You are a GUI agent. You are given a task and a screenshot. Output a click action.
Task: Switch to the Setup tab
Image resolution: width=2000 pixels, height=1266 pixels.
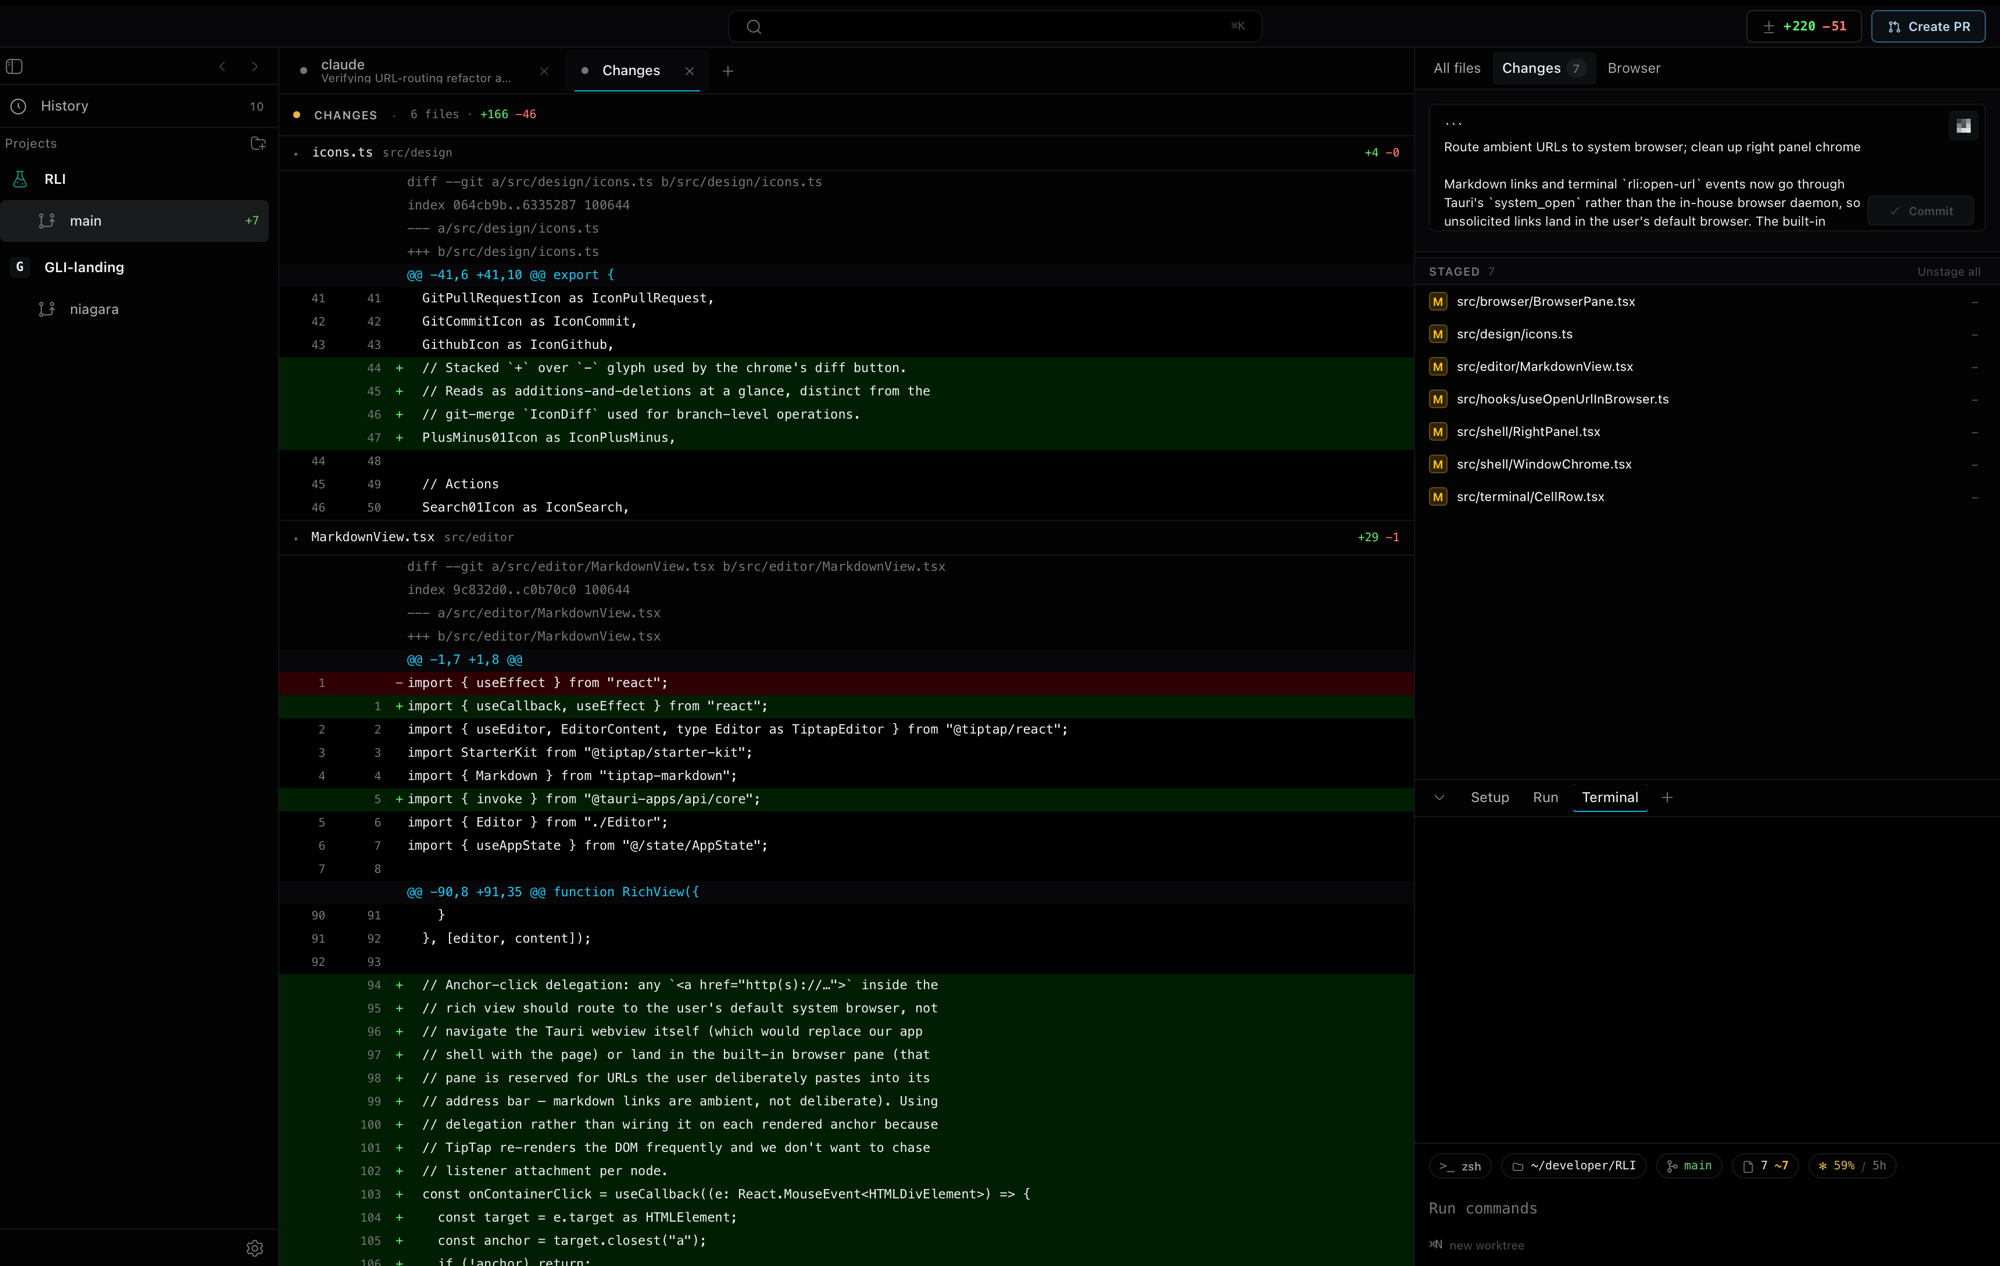1489,798
